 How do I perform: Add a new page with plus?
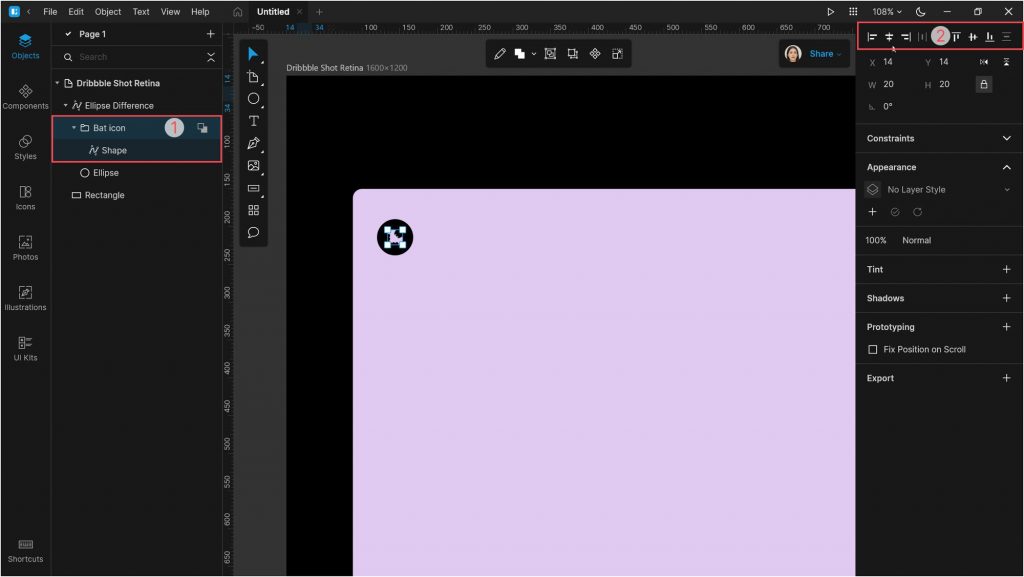coord(210,34)
